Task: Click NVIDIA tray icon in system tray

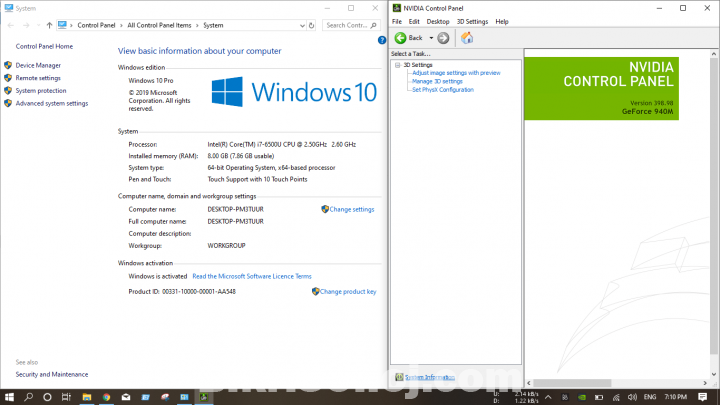Action: (582, 397)
